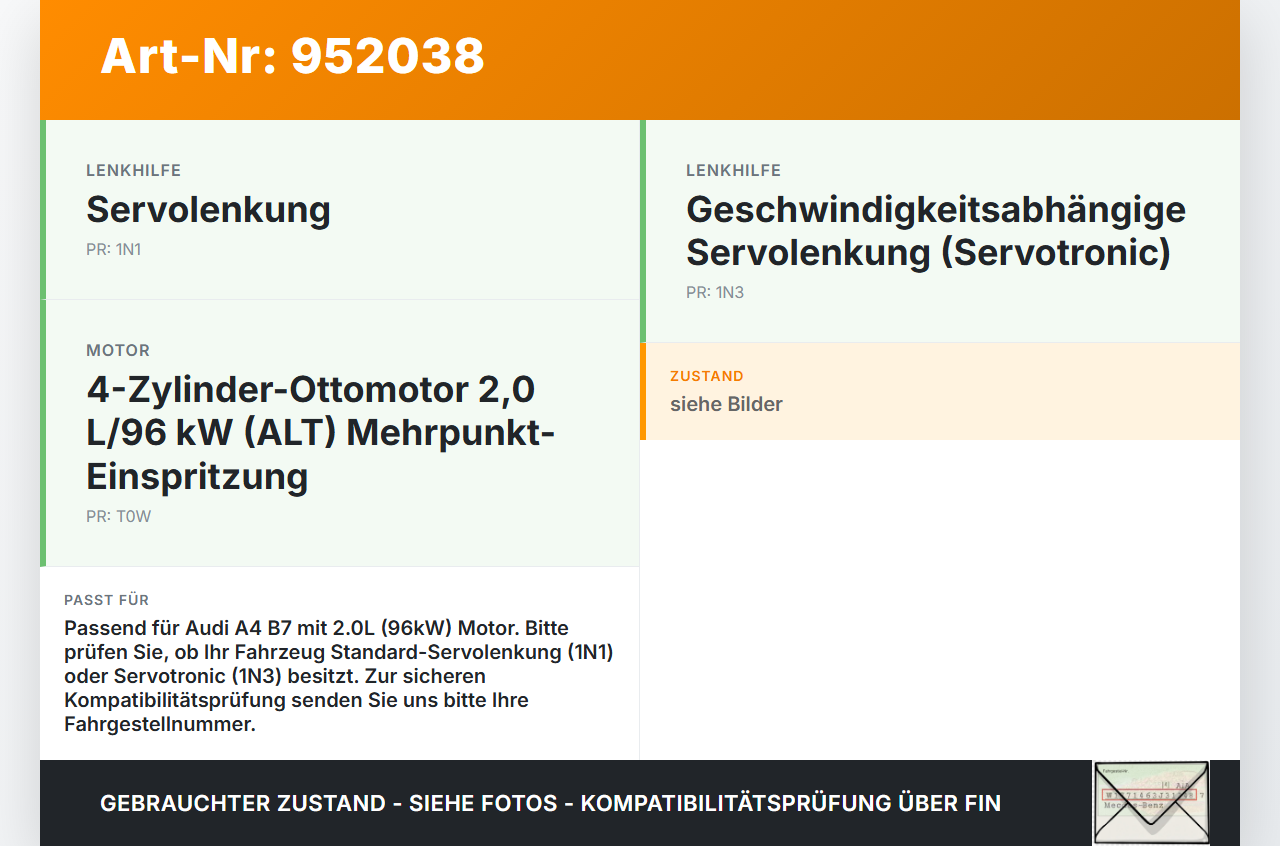The height and width of the screenshot is (846, 1280).
Task: Open the Servolenkung 1N1 card
Action: [x=340, y=210]
